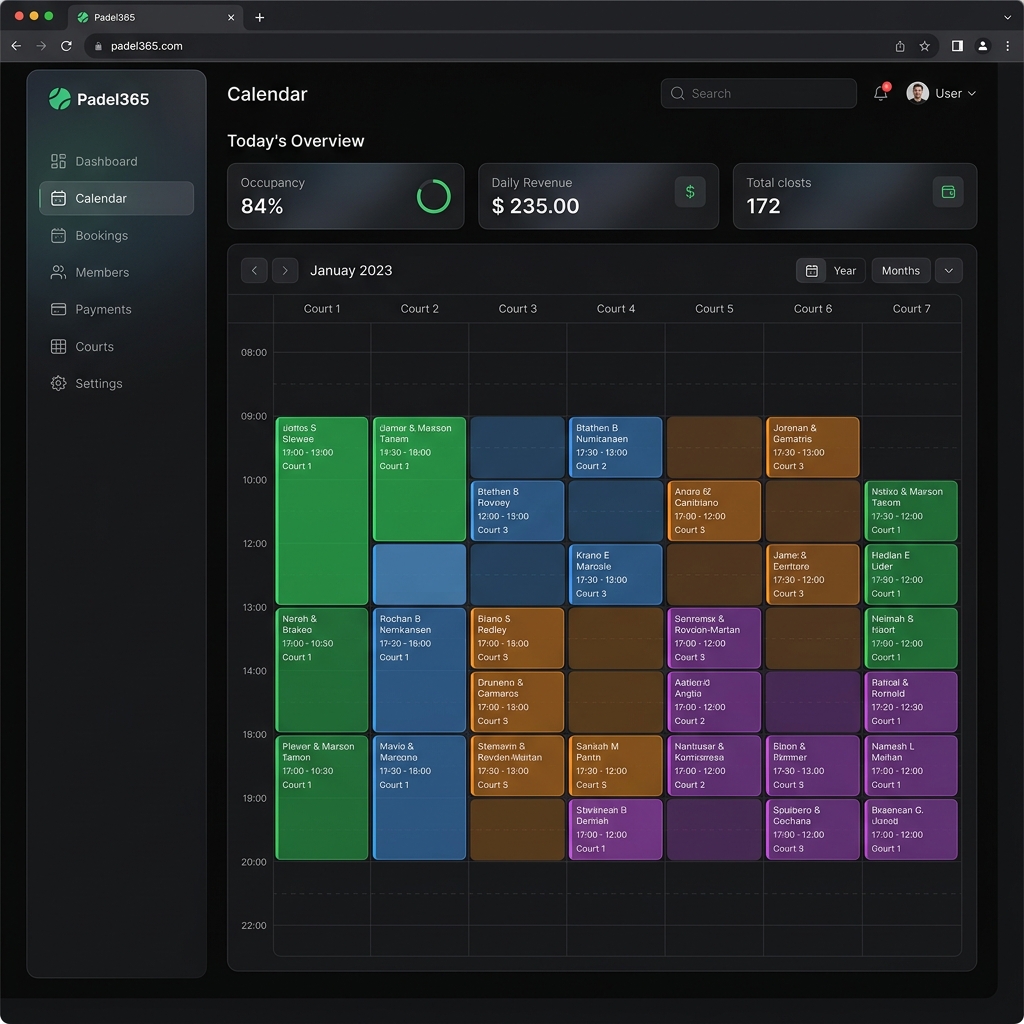
Task: Click the calendar icon beside Year
Action: (812, 271)
